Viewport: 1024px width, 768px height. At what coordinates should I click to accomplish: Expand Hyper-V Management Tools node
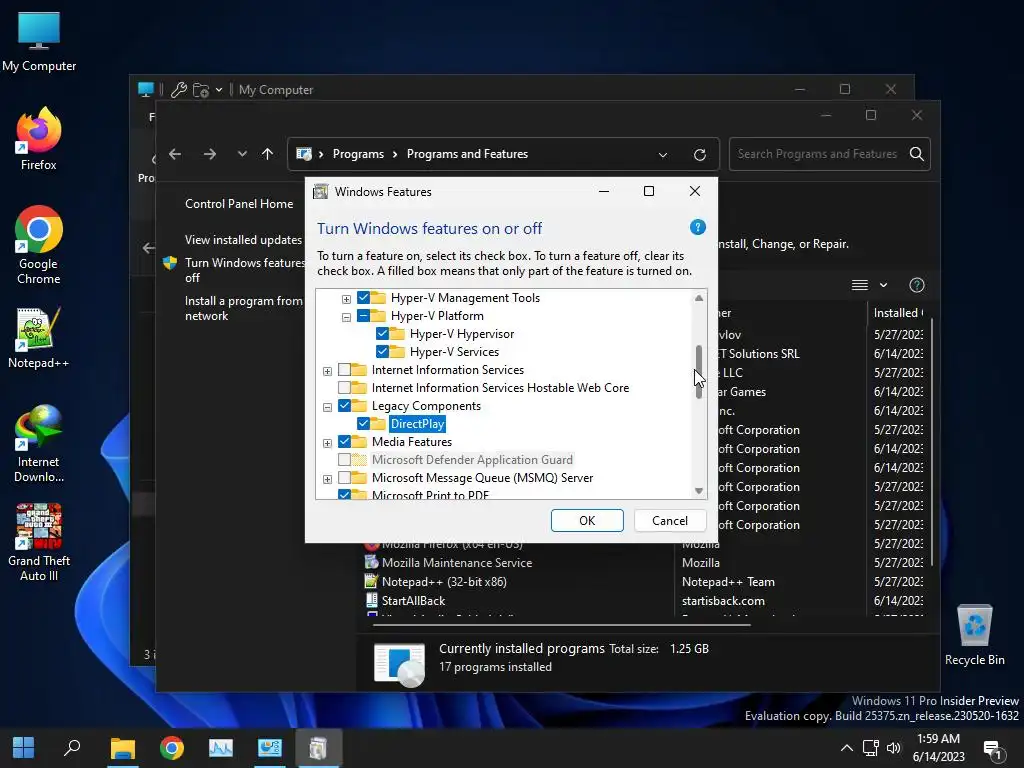[x=347, y=299]
